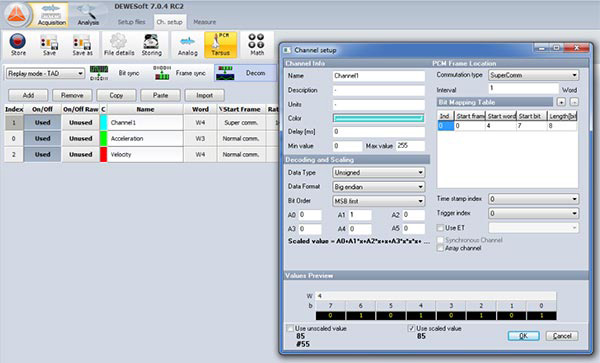Viewport: 600px width, 363px height.
Task: Open the Acquisition mode
Action: tap(51, 15)
